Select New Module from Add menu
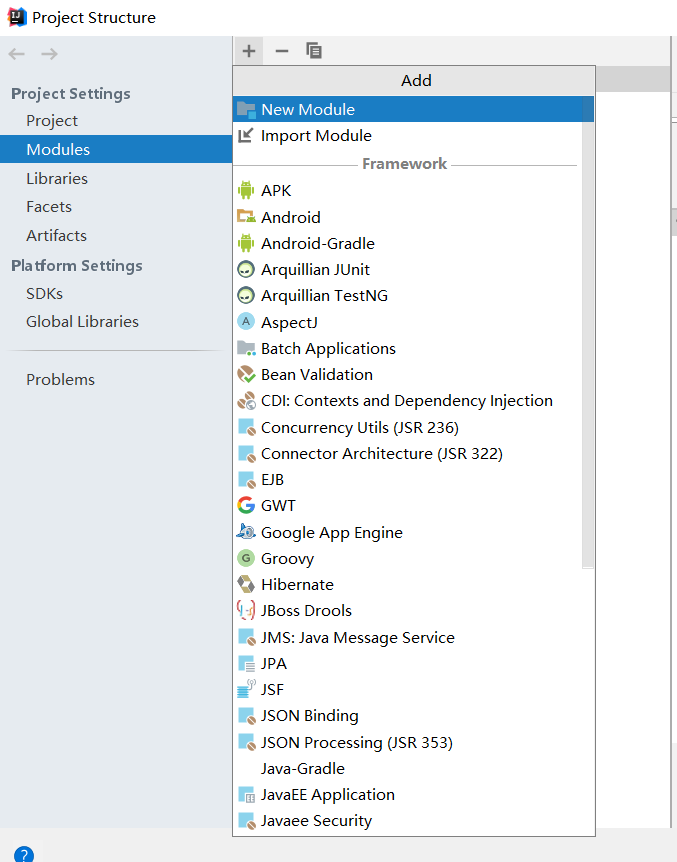Image resolution: width=677 pixels, height=862 pixels. [308, 110]
